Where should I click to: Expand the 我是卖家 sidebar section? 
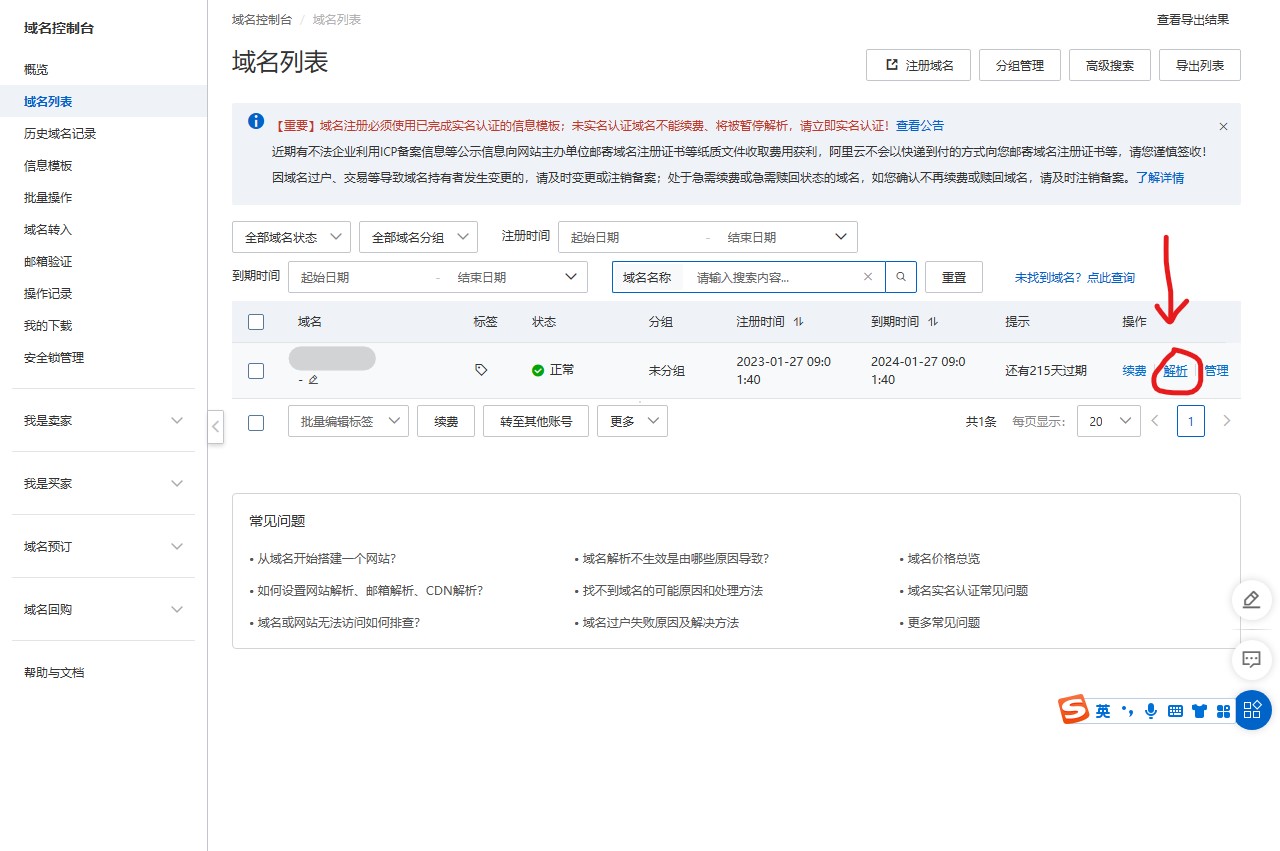tap(104, 421)
